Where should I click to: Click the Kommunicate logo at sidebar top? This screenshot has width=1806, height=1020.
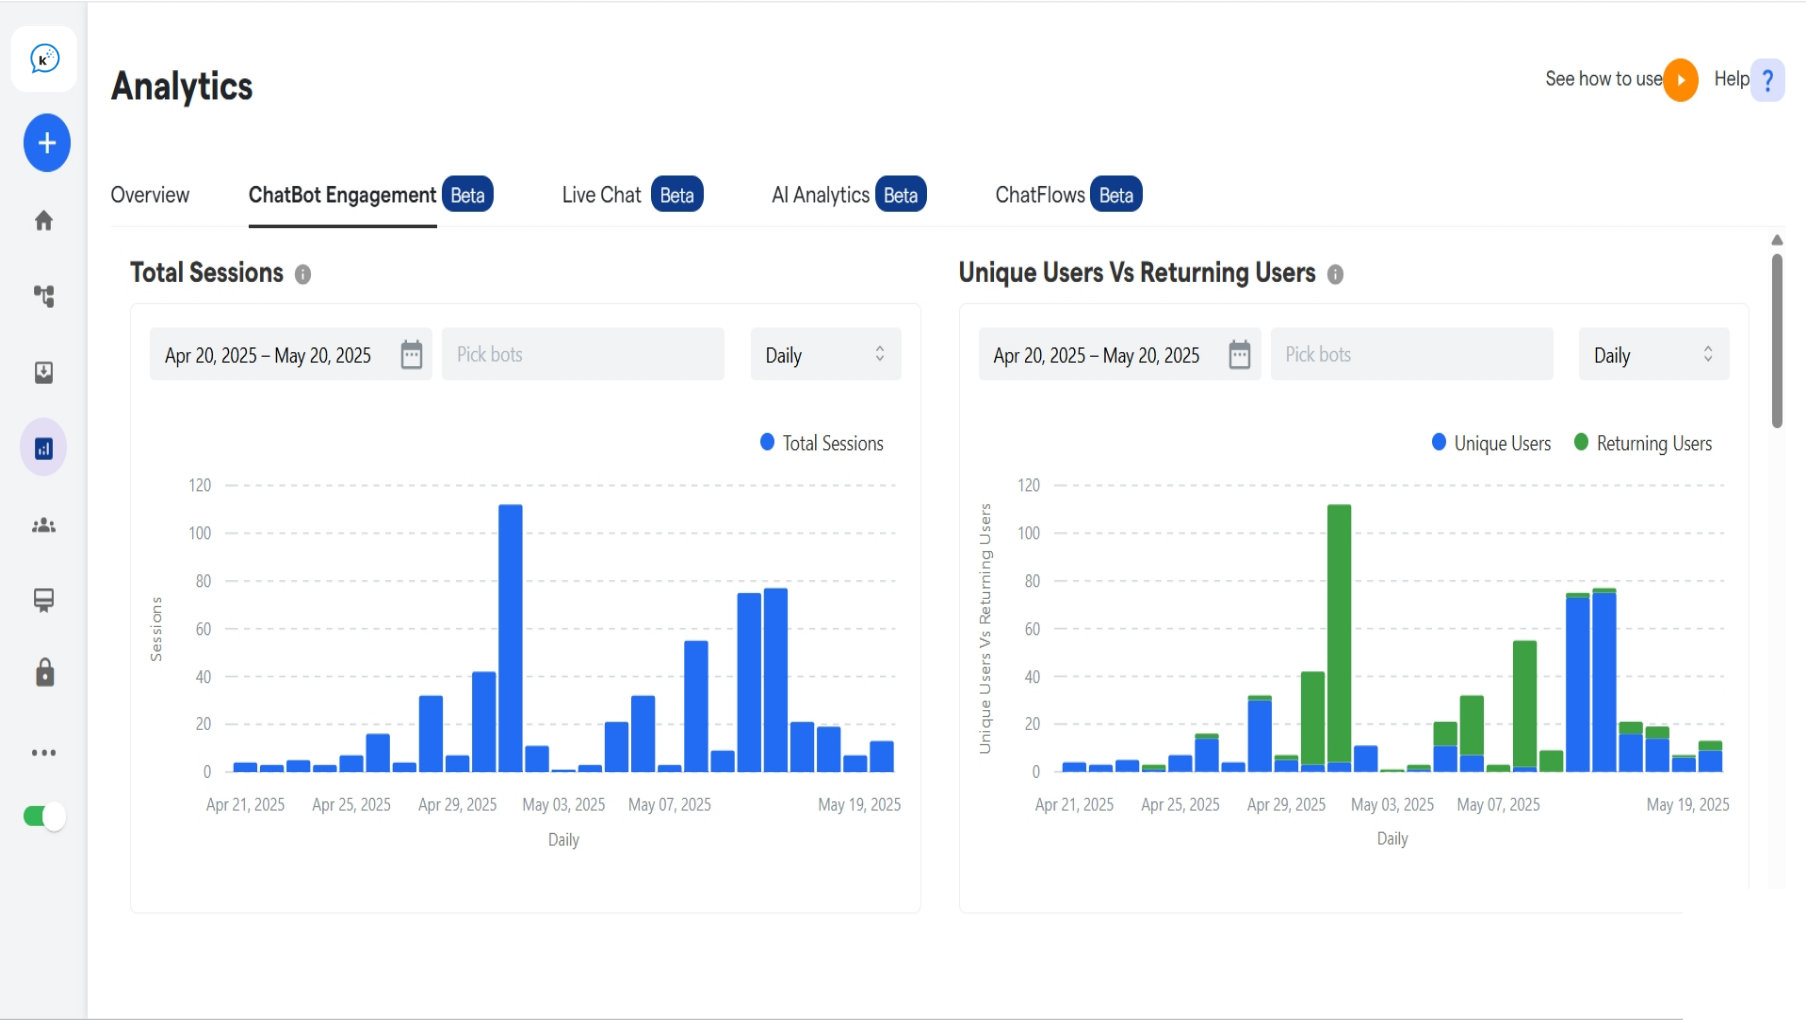44,58
